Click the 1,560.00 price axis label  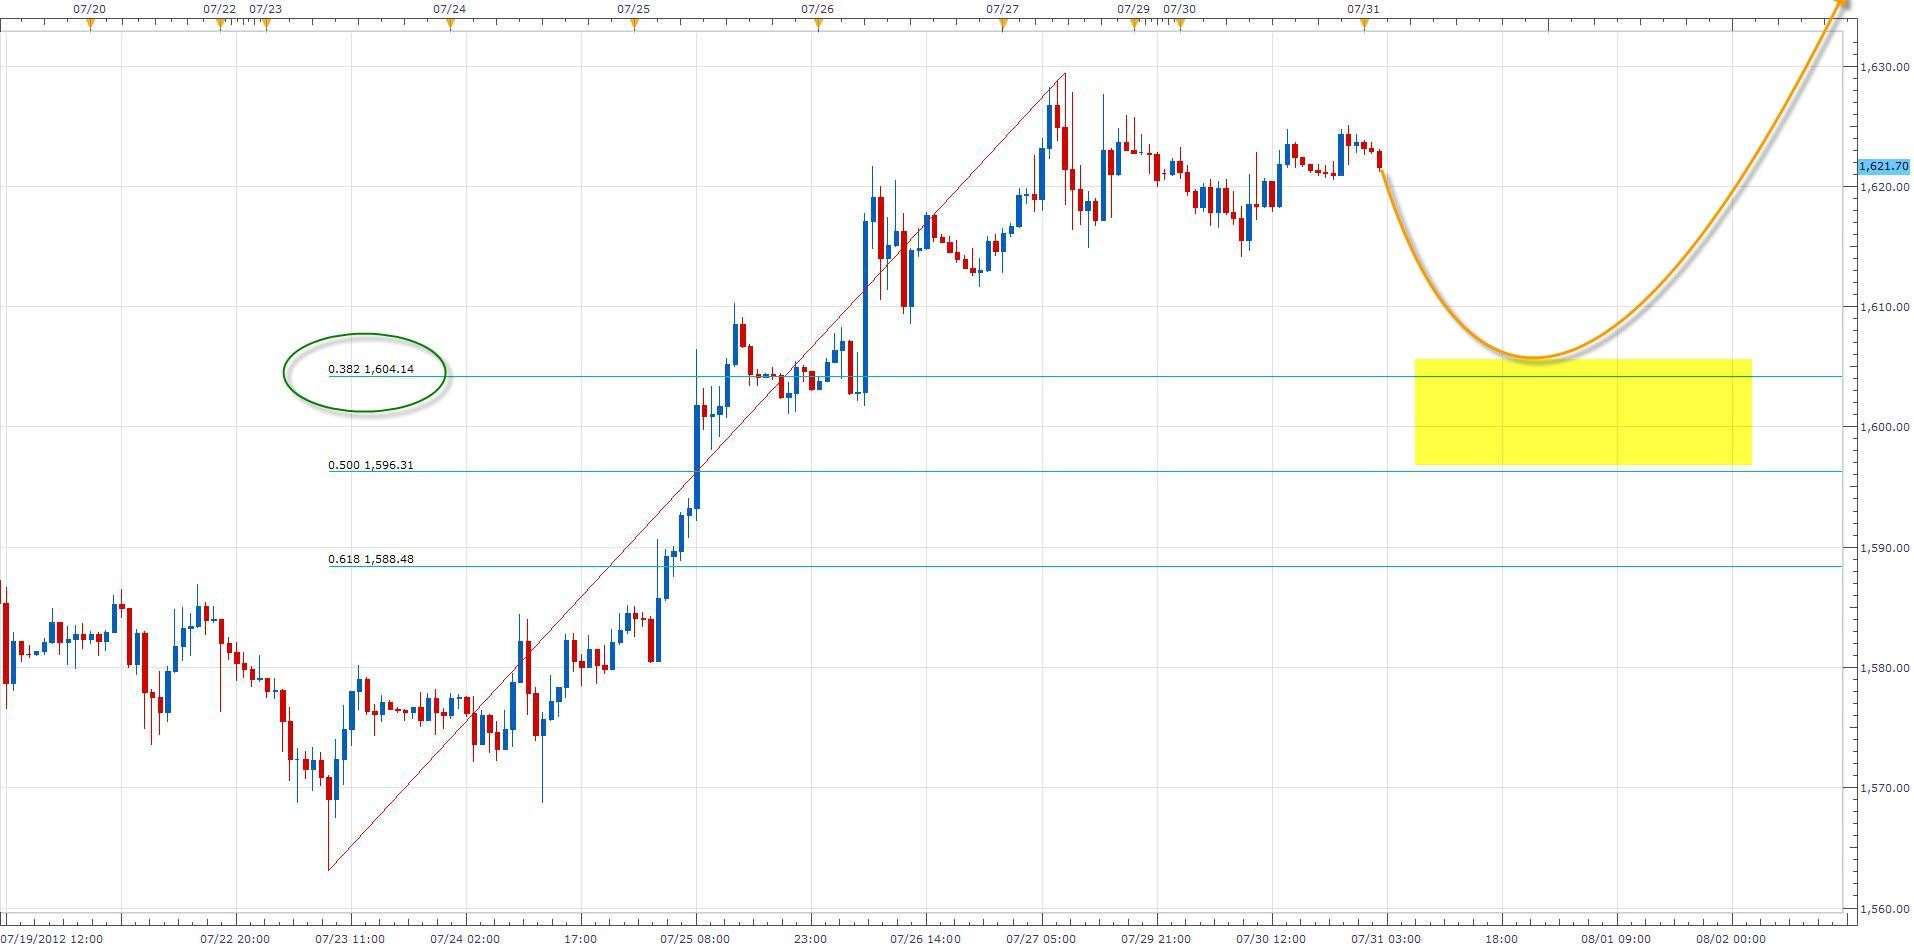[x=1885, y=909]
